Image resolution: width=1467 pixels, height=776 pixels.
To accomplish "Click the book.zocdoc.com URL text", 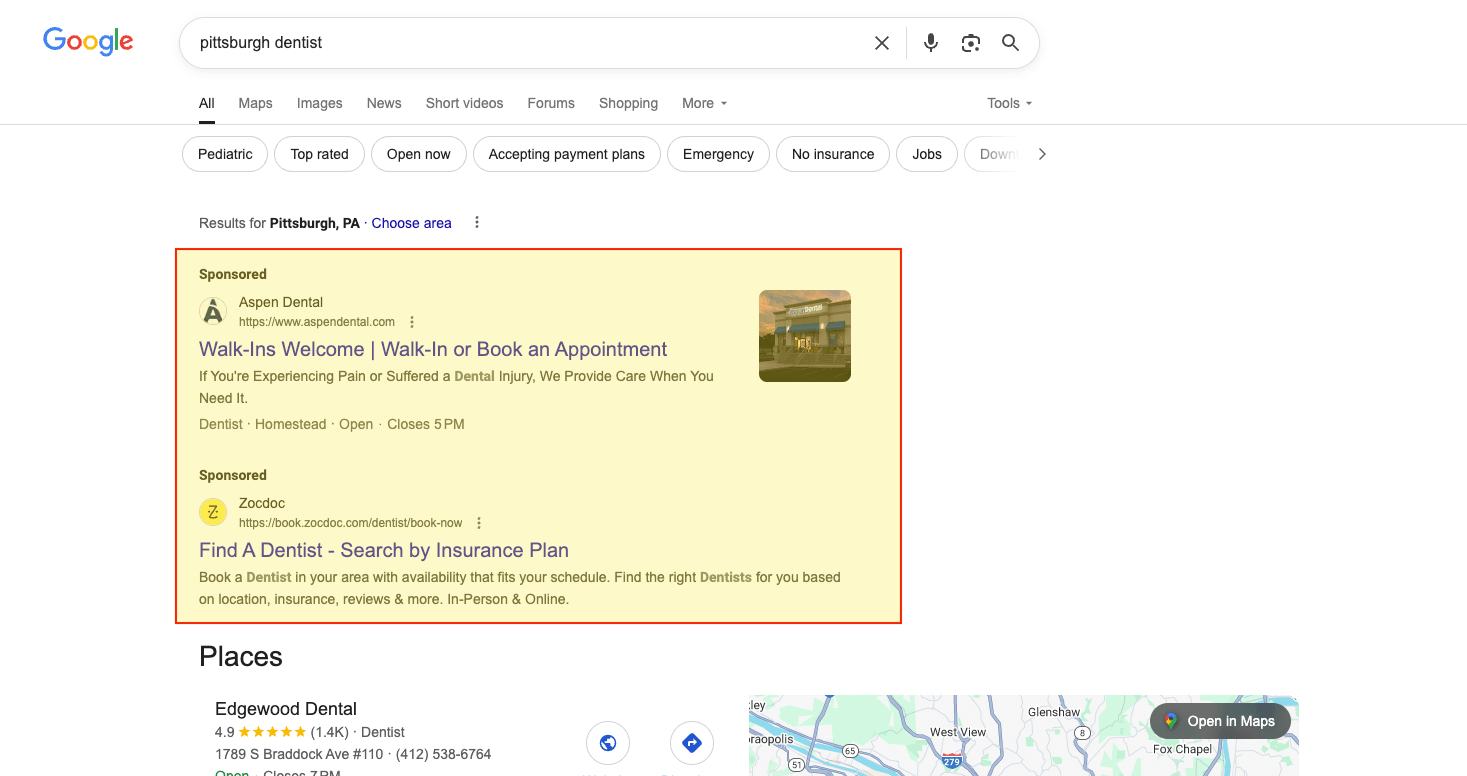I will pos(351,523).
